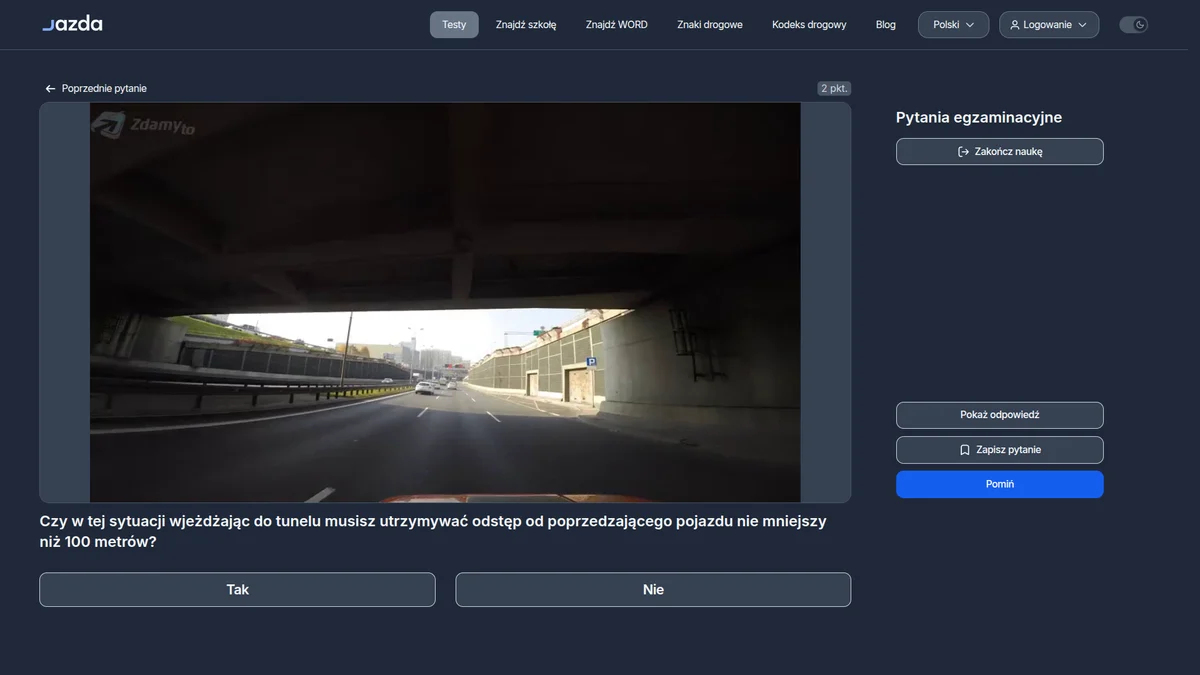Click the tunnel question image
The image size is (1200, 675).
tap(445, 302)
